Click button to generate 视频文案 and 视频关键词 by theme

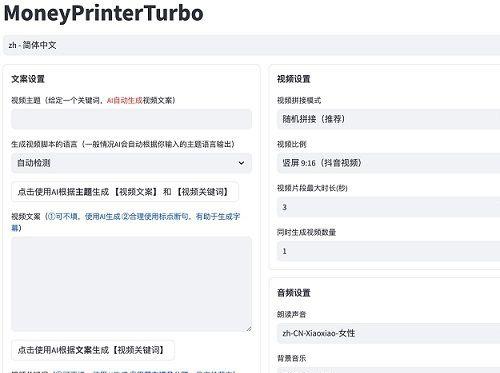pos(125,192)
